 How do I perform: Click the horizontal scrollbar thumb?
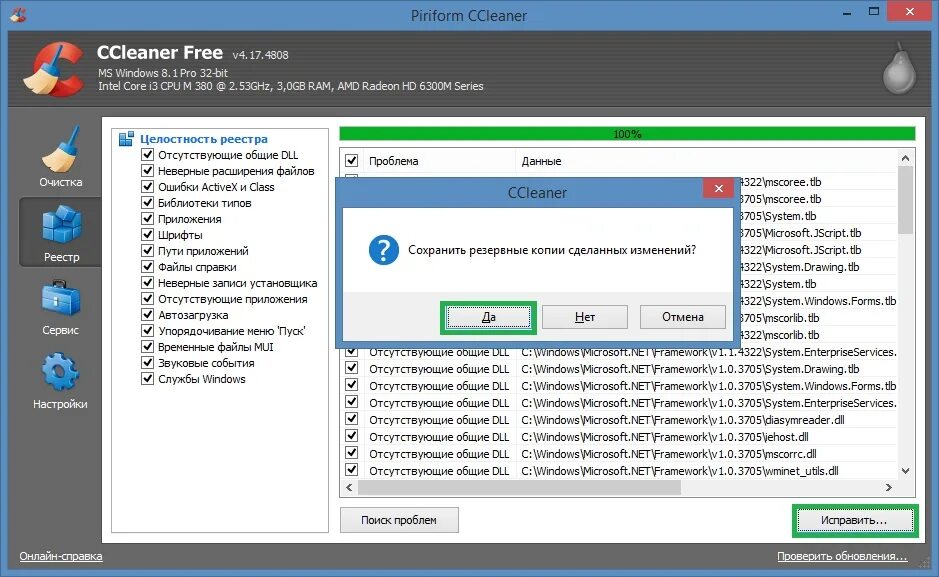click(x=519, y=487)
